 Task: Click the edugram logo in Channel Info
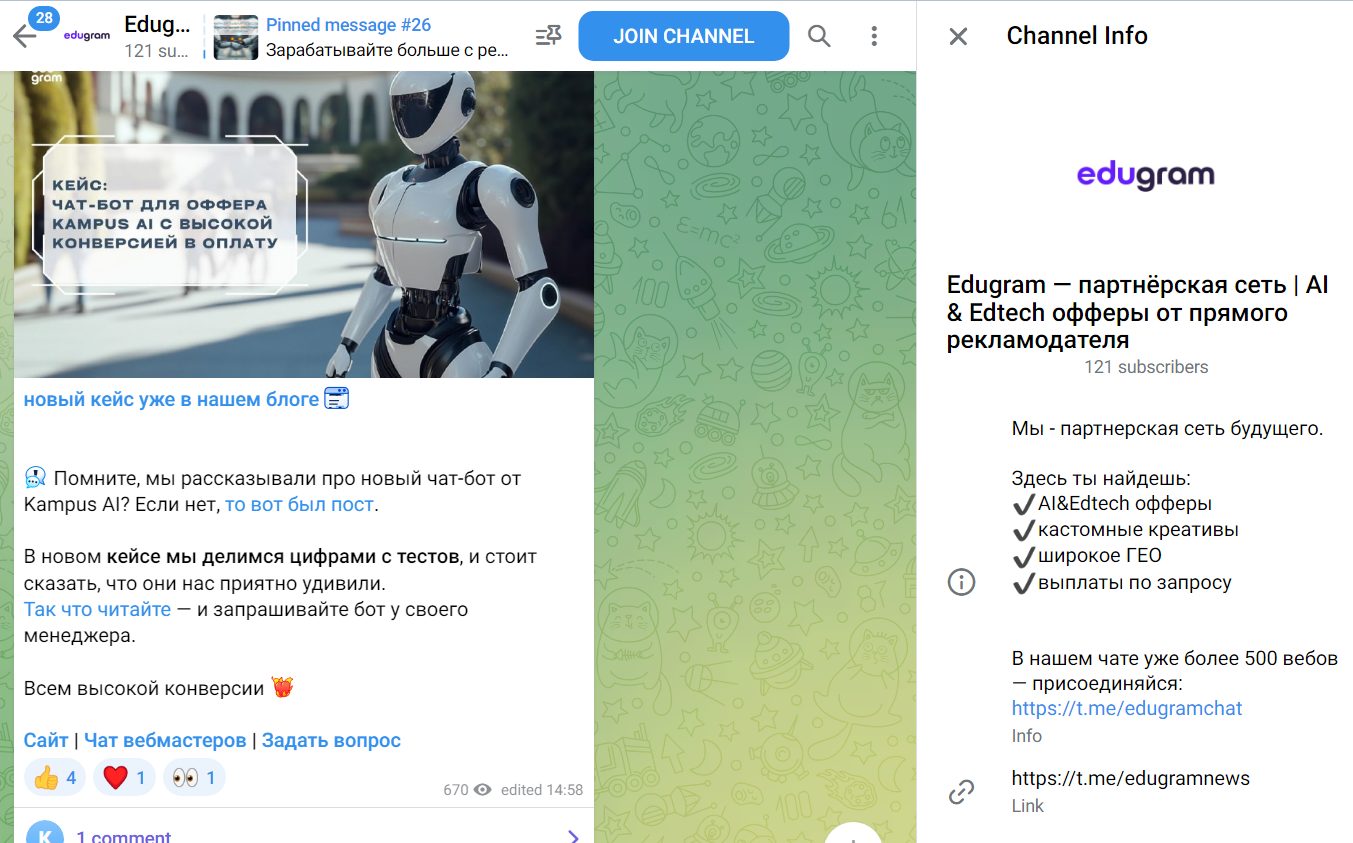pos(1145,176)
